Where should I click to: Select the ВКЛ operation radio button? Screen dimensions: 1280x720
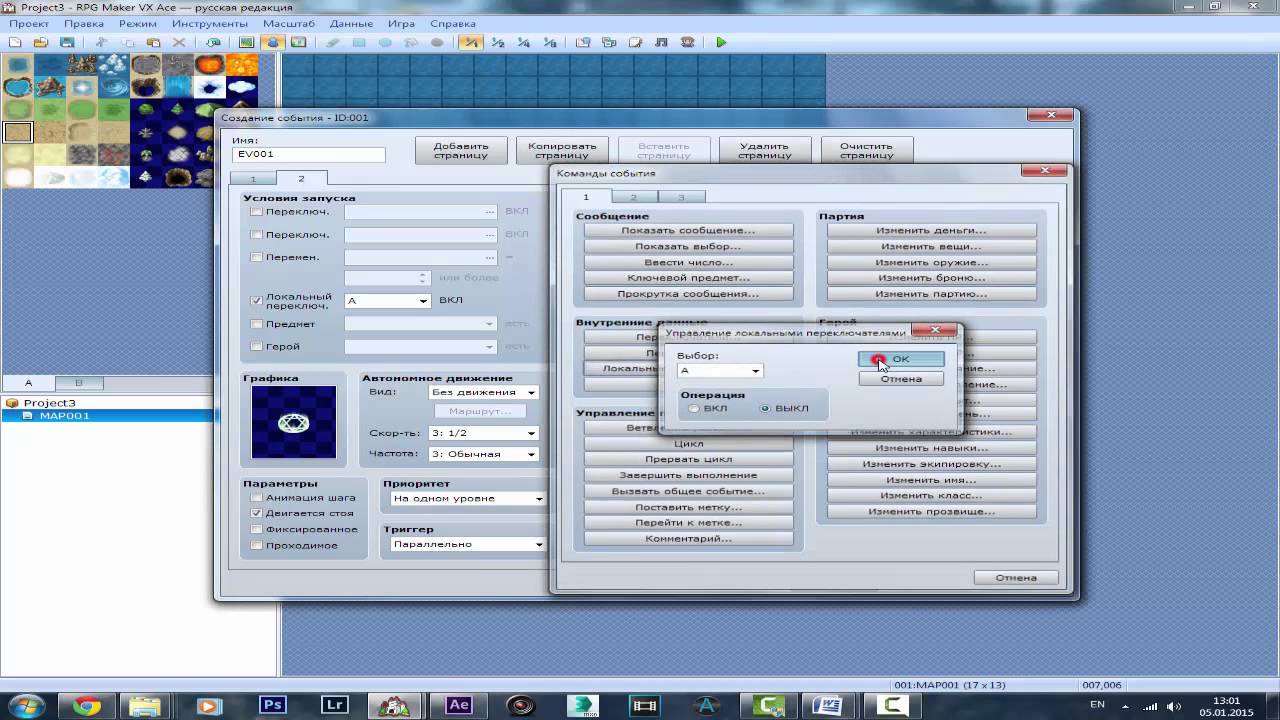[694, 408]
